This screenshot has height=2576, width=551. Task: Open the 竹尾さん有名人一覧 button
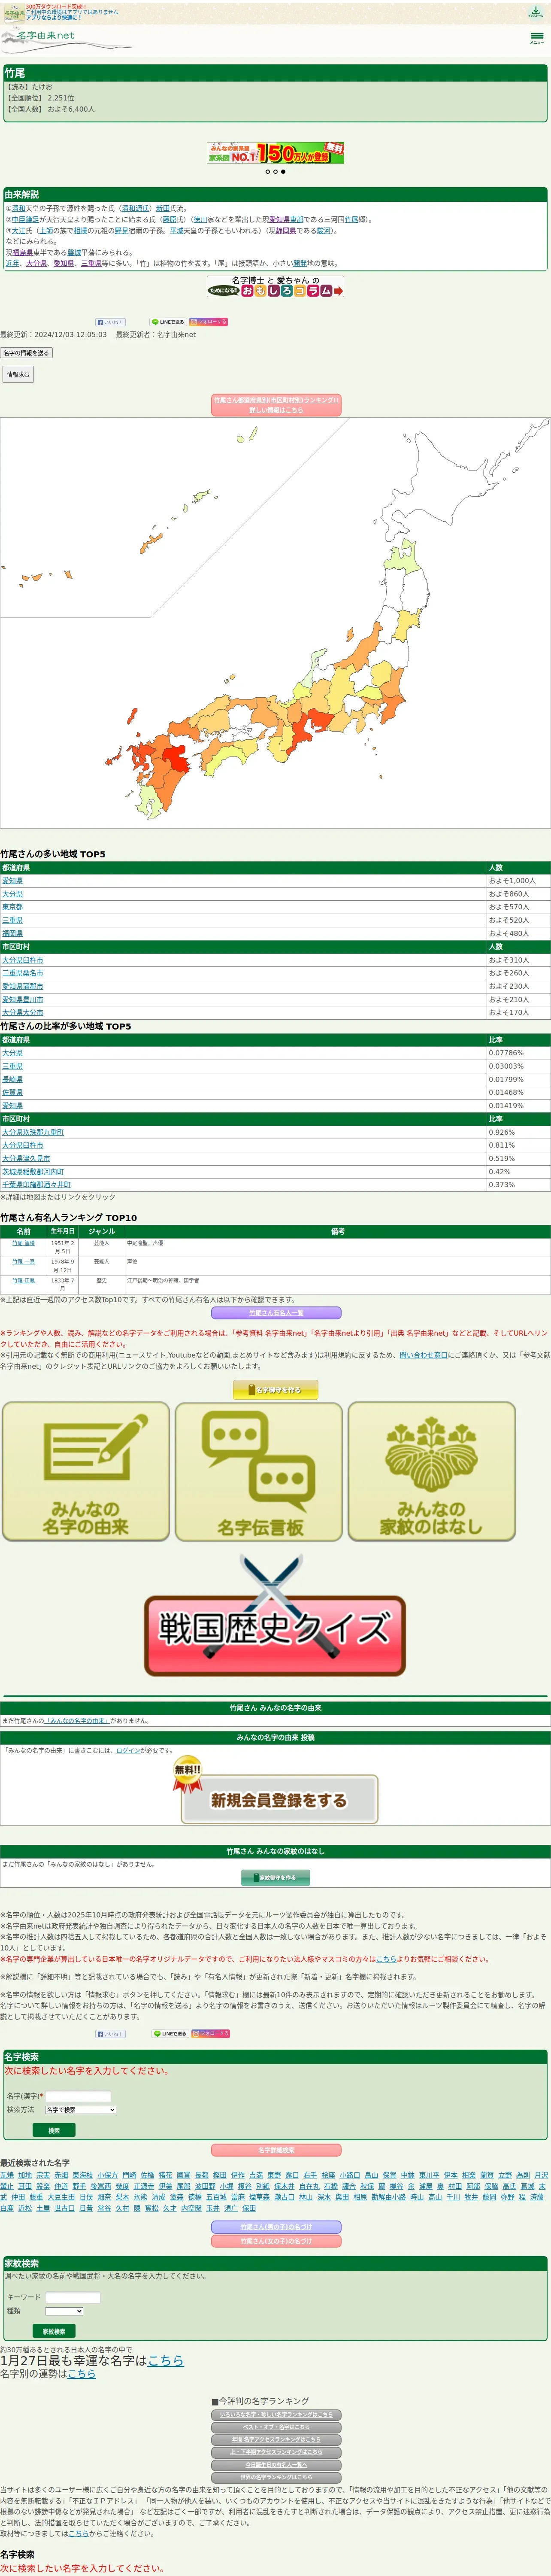[276, 1313]
